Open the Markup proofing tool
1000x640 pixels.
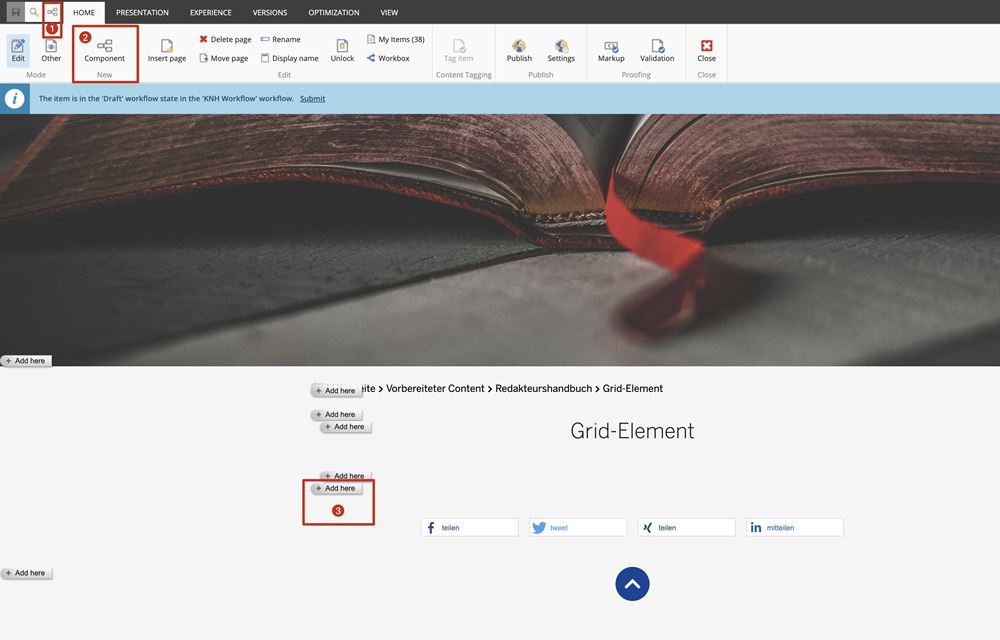pyautogui.click(x=611, y=50)
